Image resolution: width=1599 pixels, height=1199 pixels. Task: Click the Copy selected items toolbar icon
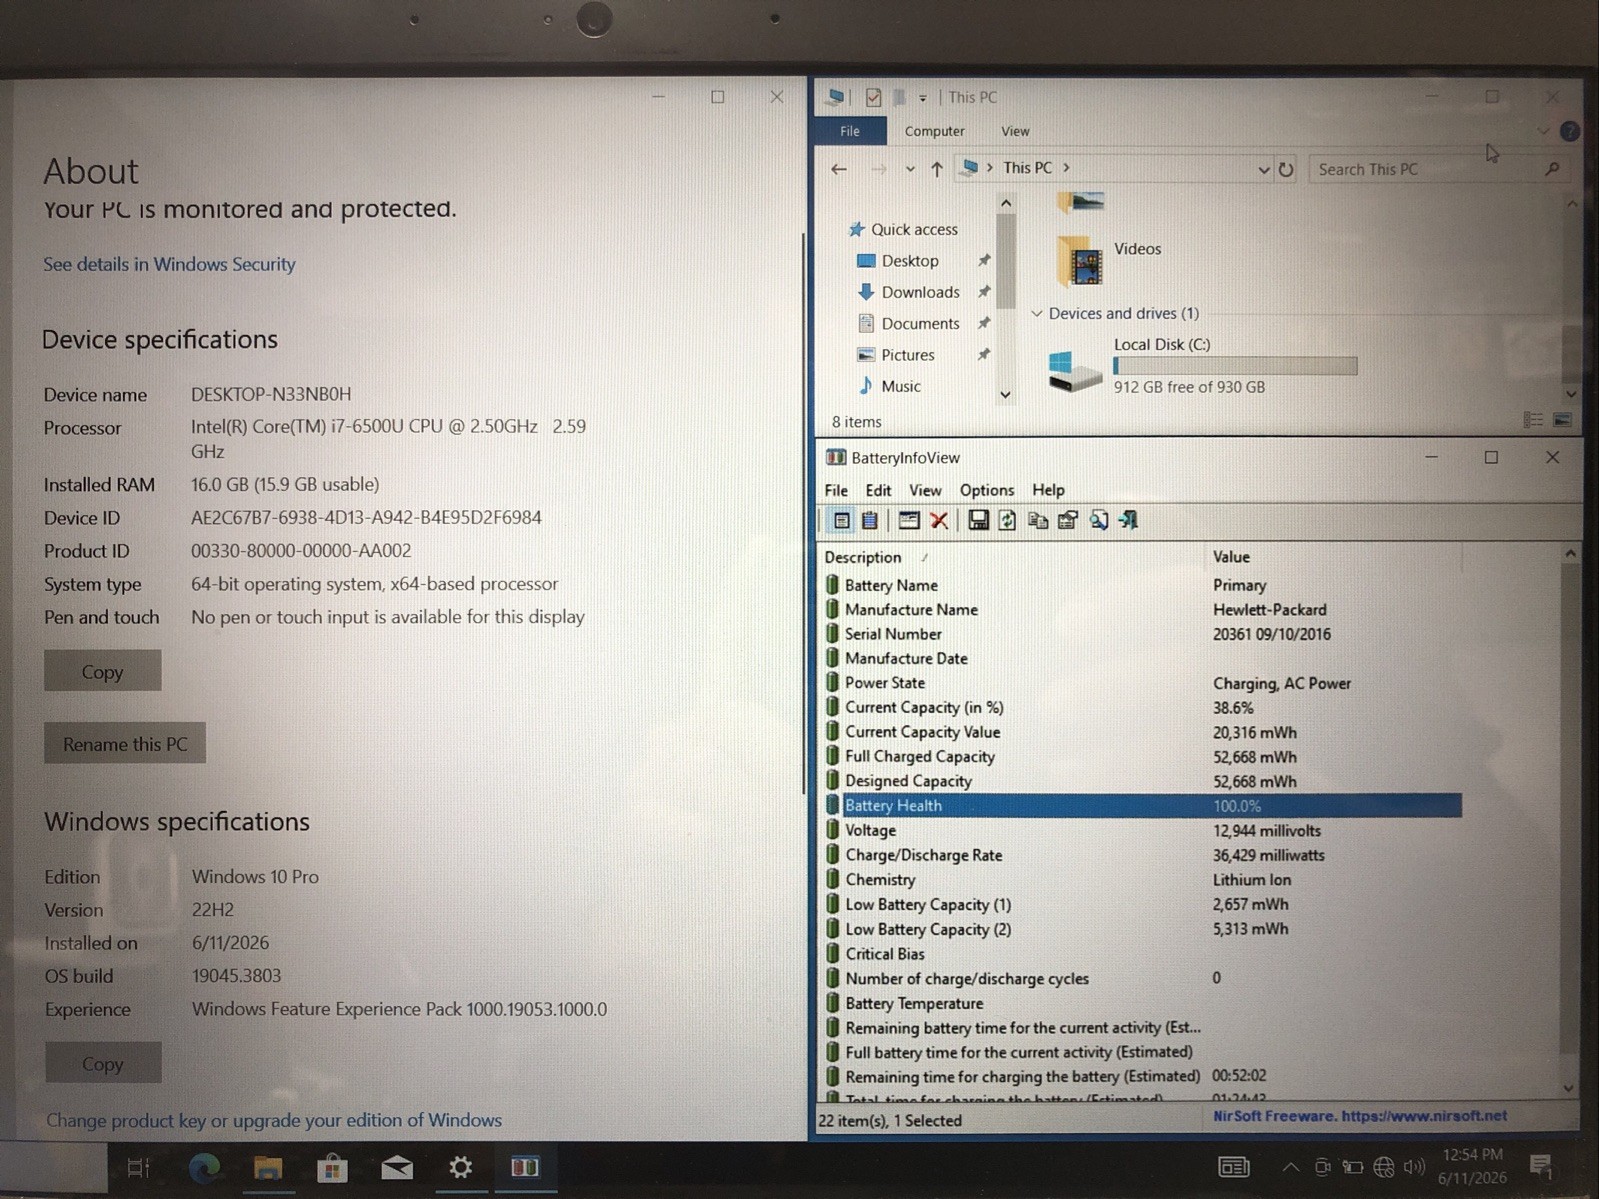pyautogui.click(x=1038, y=520)
